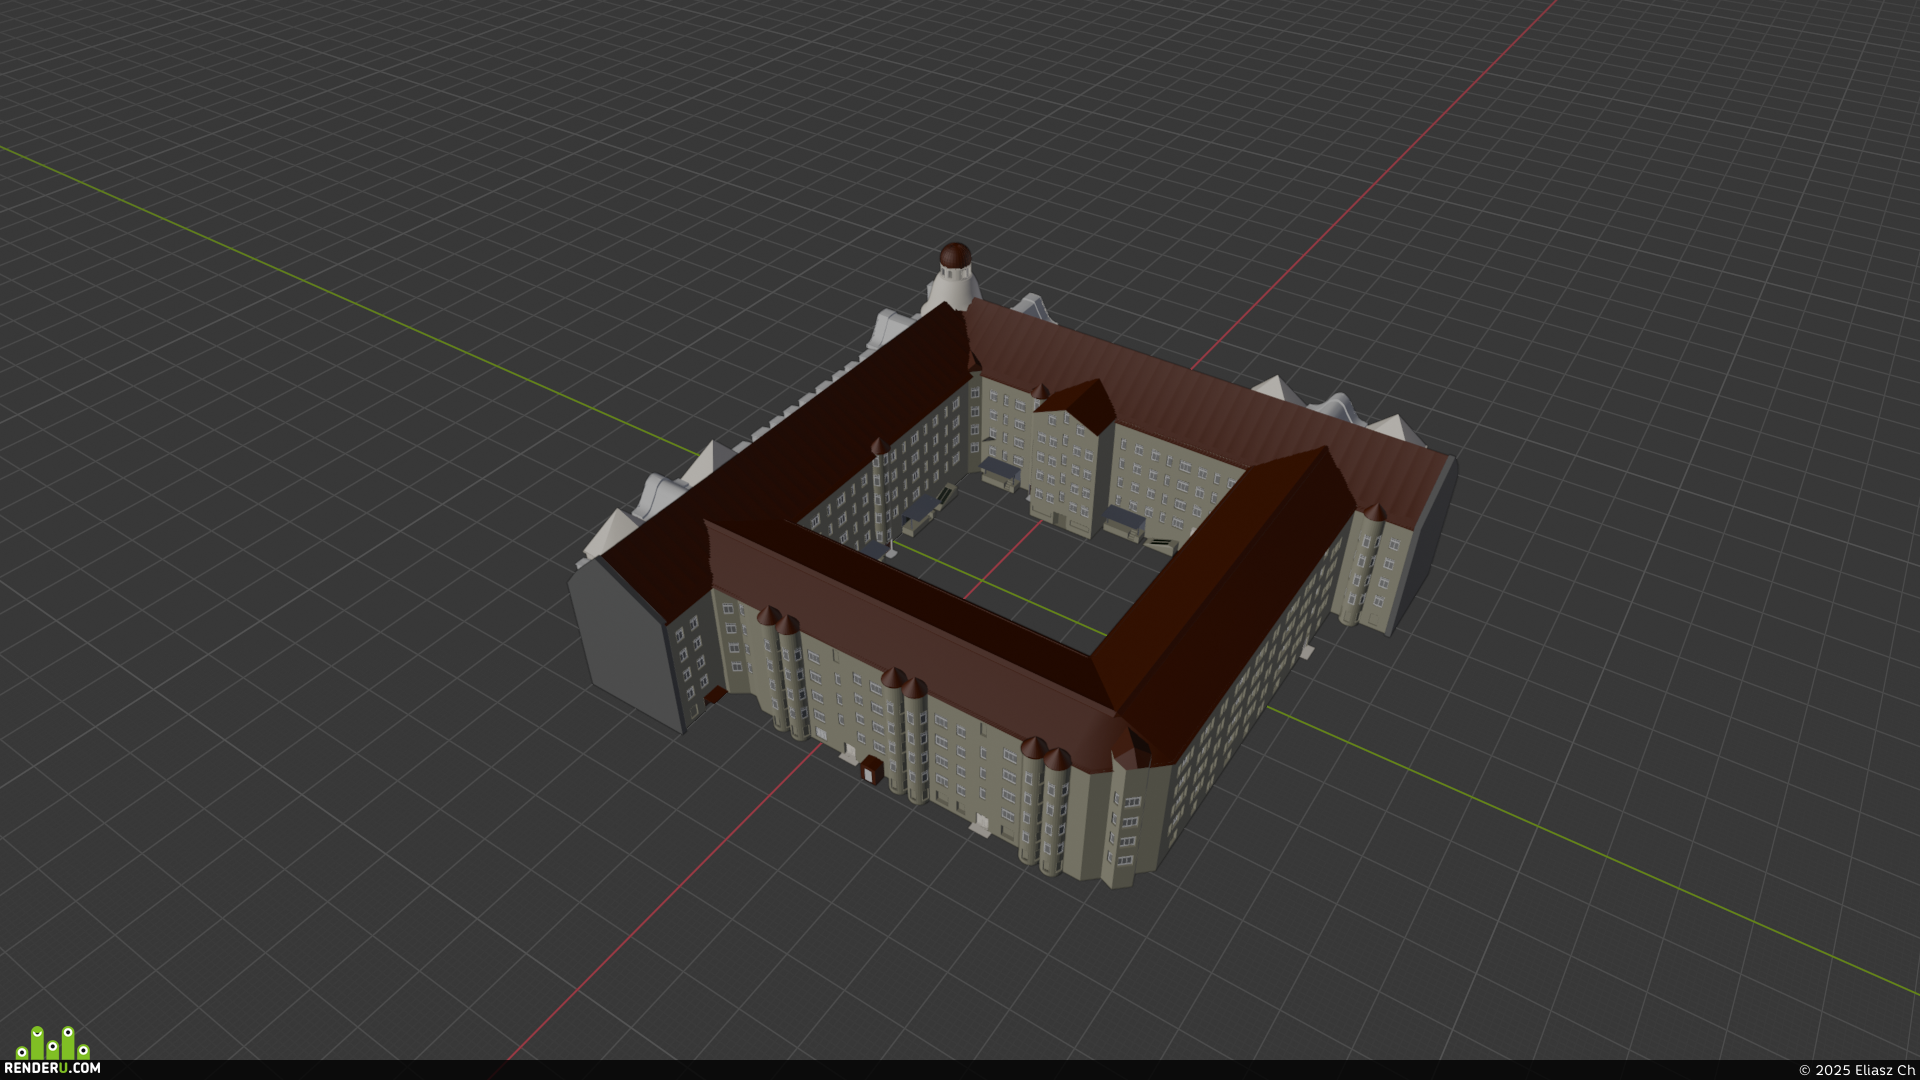Select the thin turret inside the courtyard's left wall

[x=879, y=490]
